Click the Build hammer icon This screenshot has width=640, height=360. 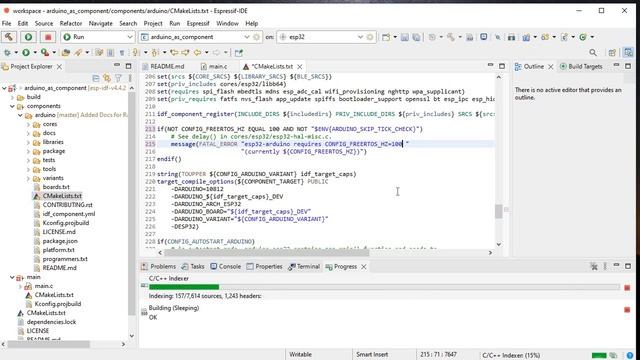pyautogui.click(x=9, y=37)
